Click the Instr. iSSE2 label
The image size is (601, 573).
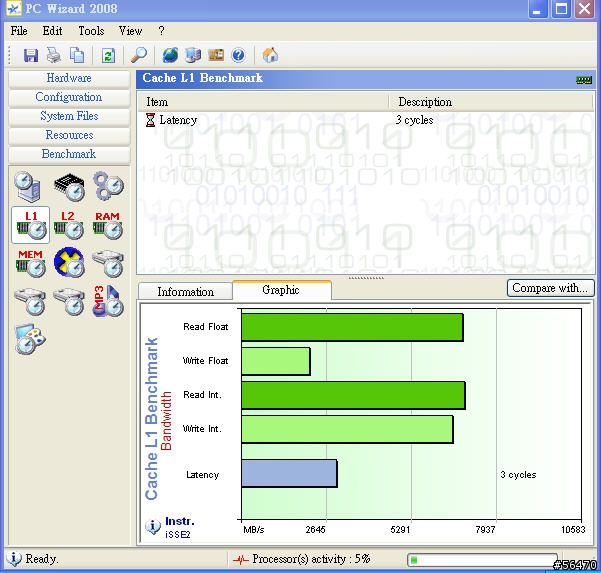(x=179, y=527)
